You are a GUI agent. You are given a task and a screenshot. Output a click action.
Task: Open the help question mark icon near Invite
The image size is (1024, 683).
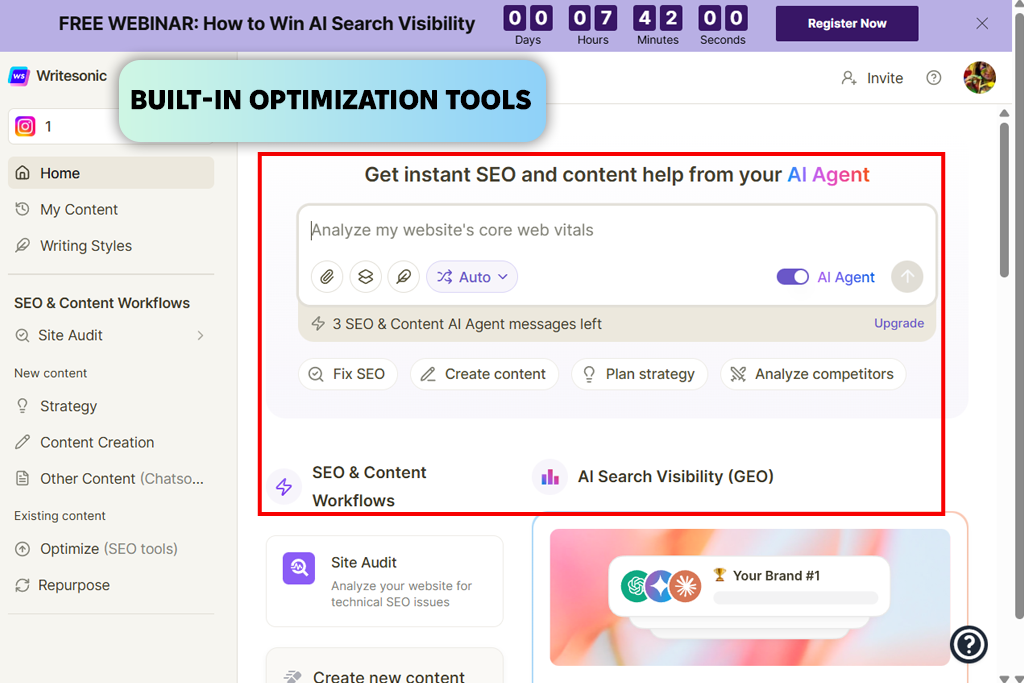point(934,78)
